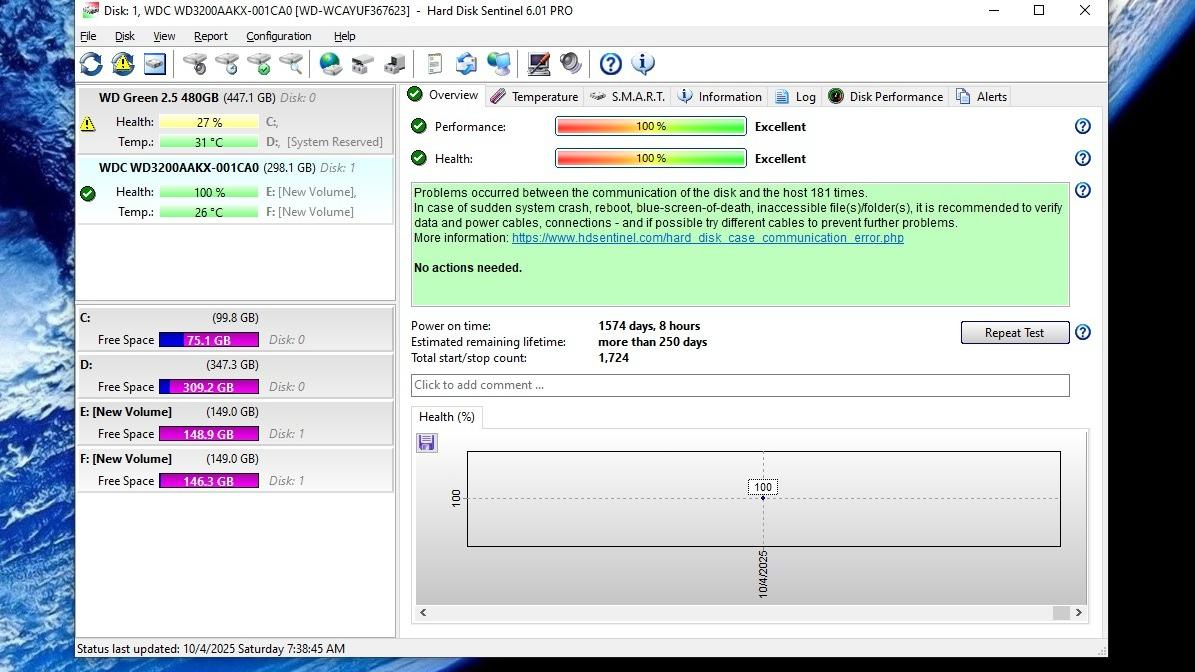
Task: Open help via blue question mark toolbar icon
Action: pyautogui.click(x=610, y=64)
